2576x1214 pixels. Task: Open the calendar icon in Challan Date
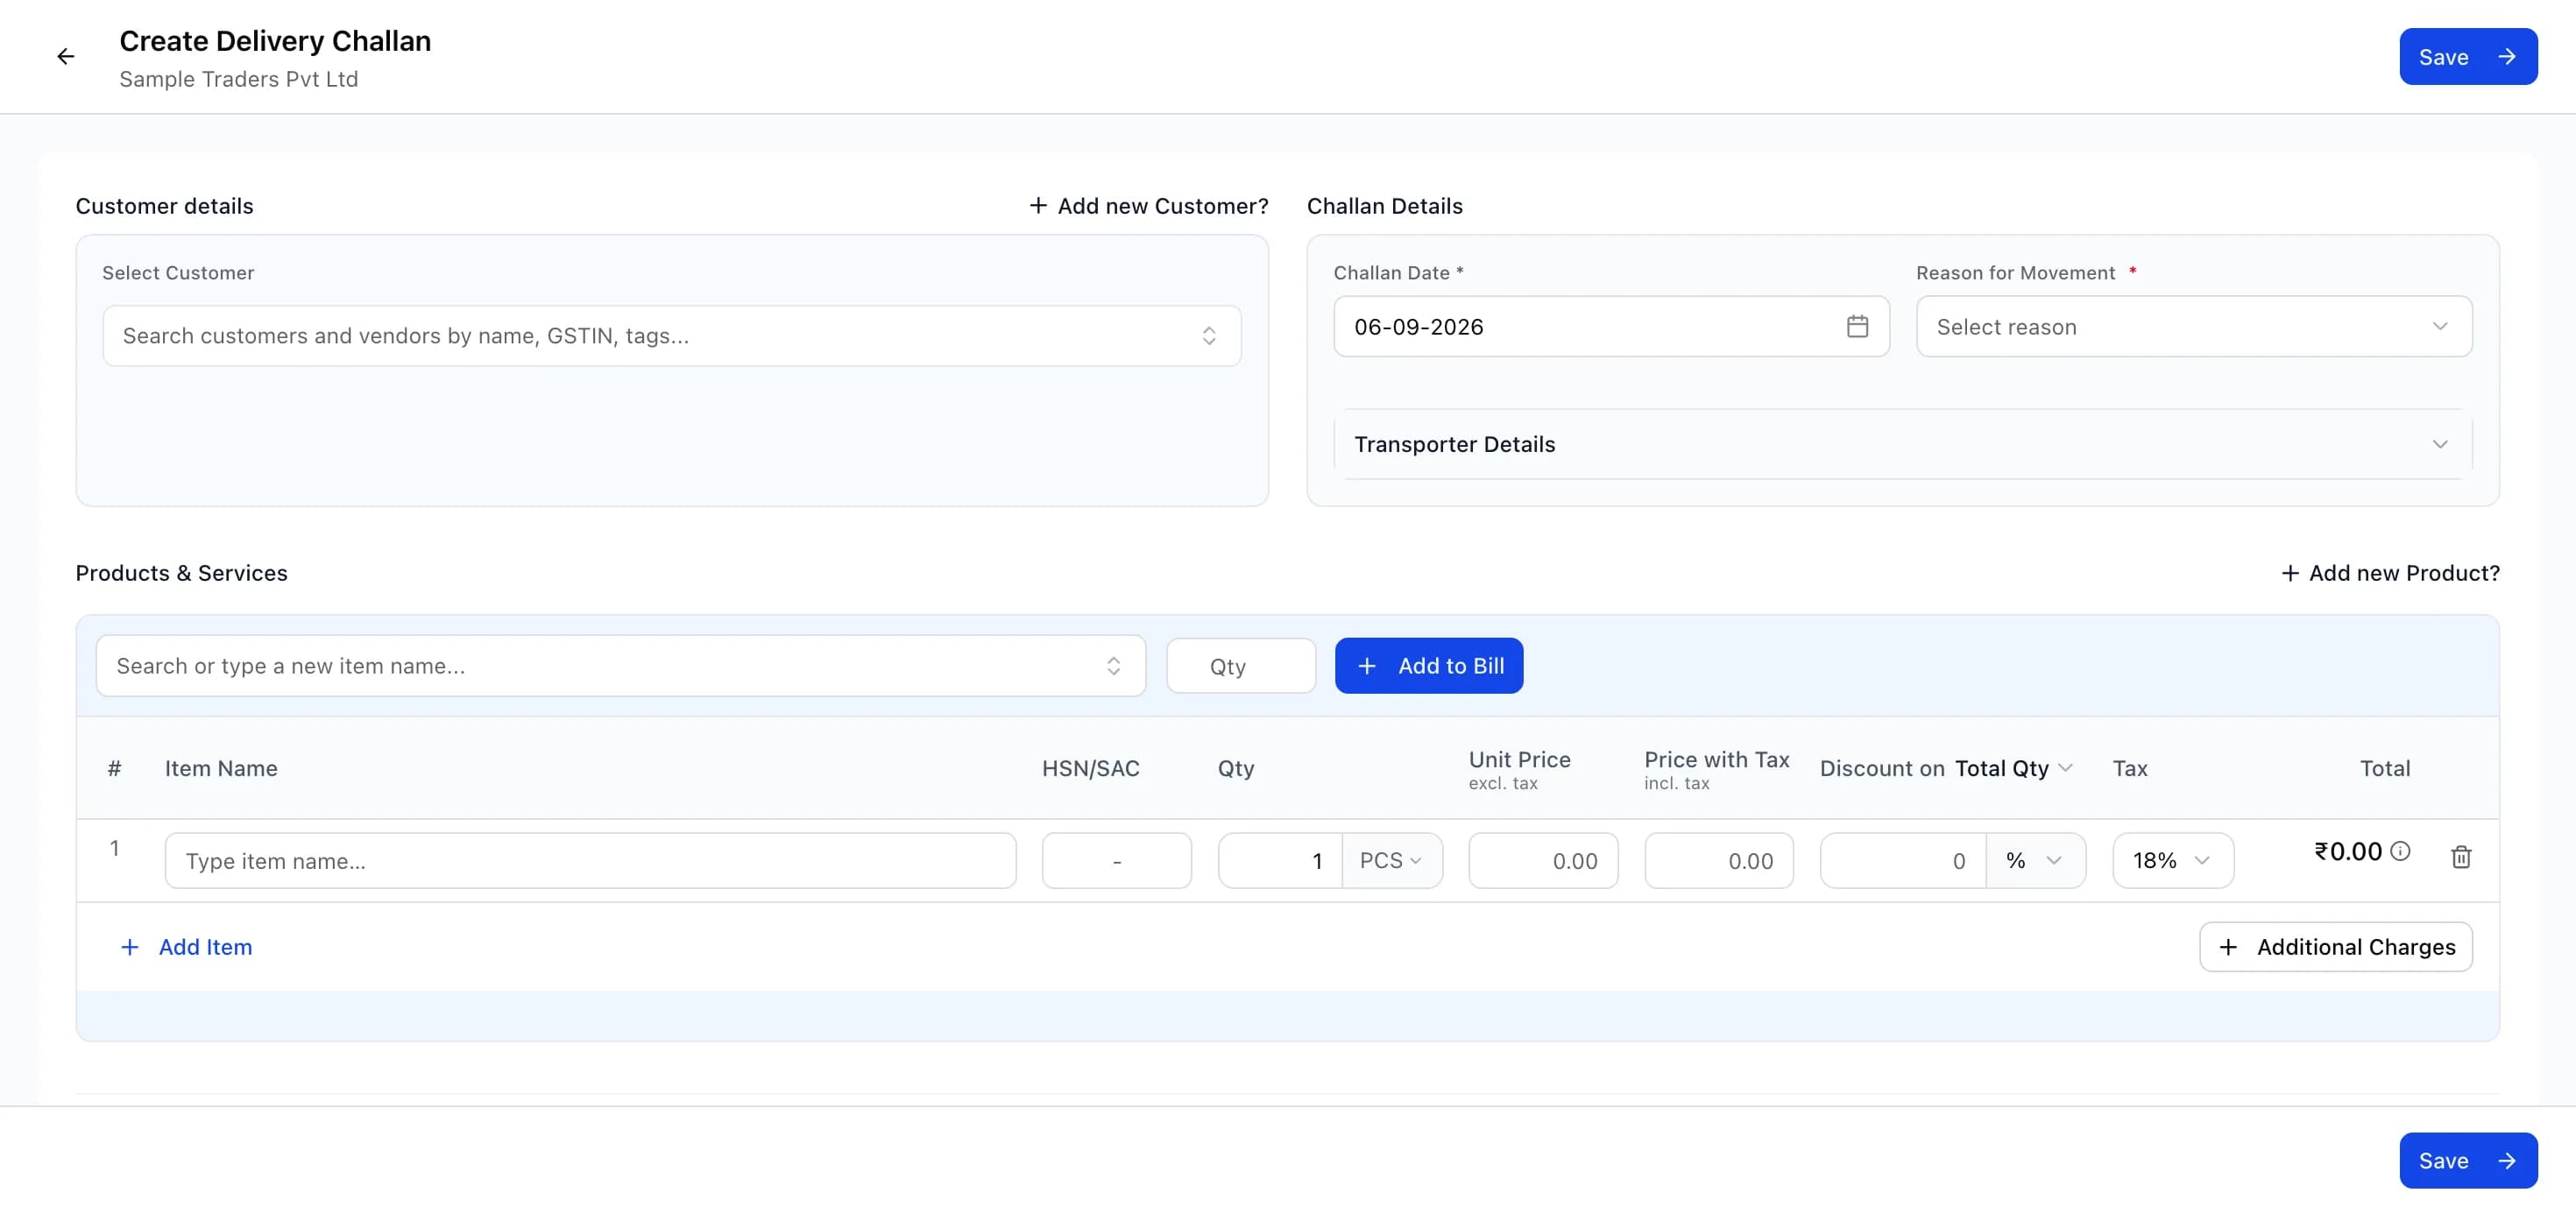tap(1857, 326)
